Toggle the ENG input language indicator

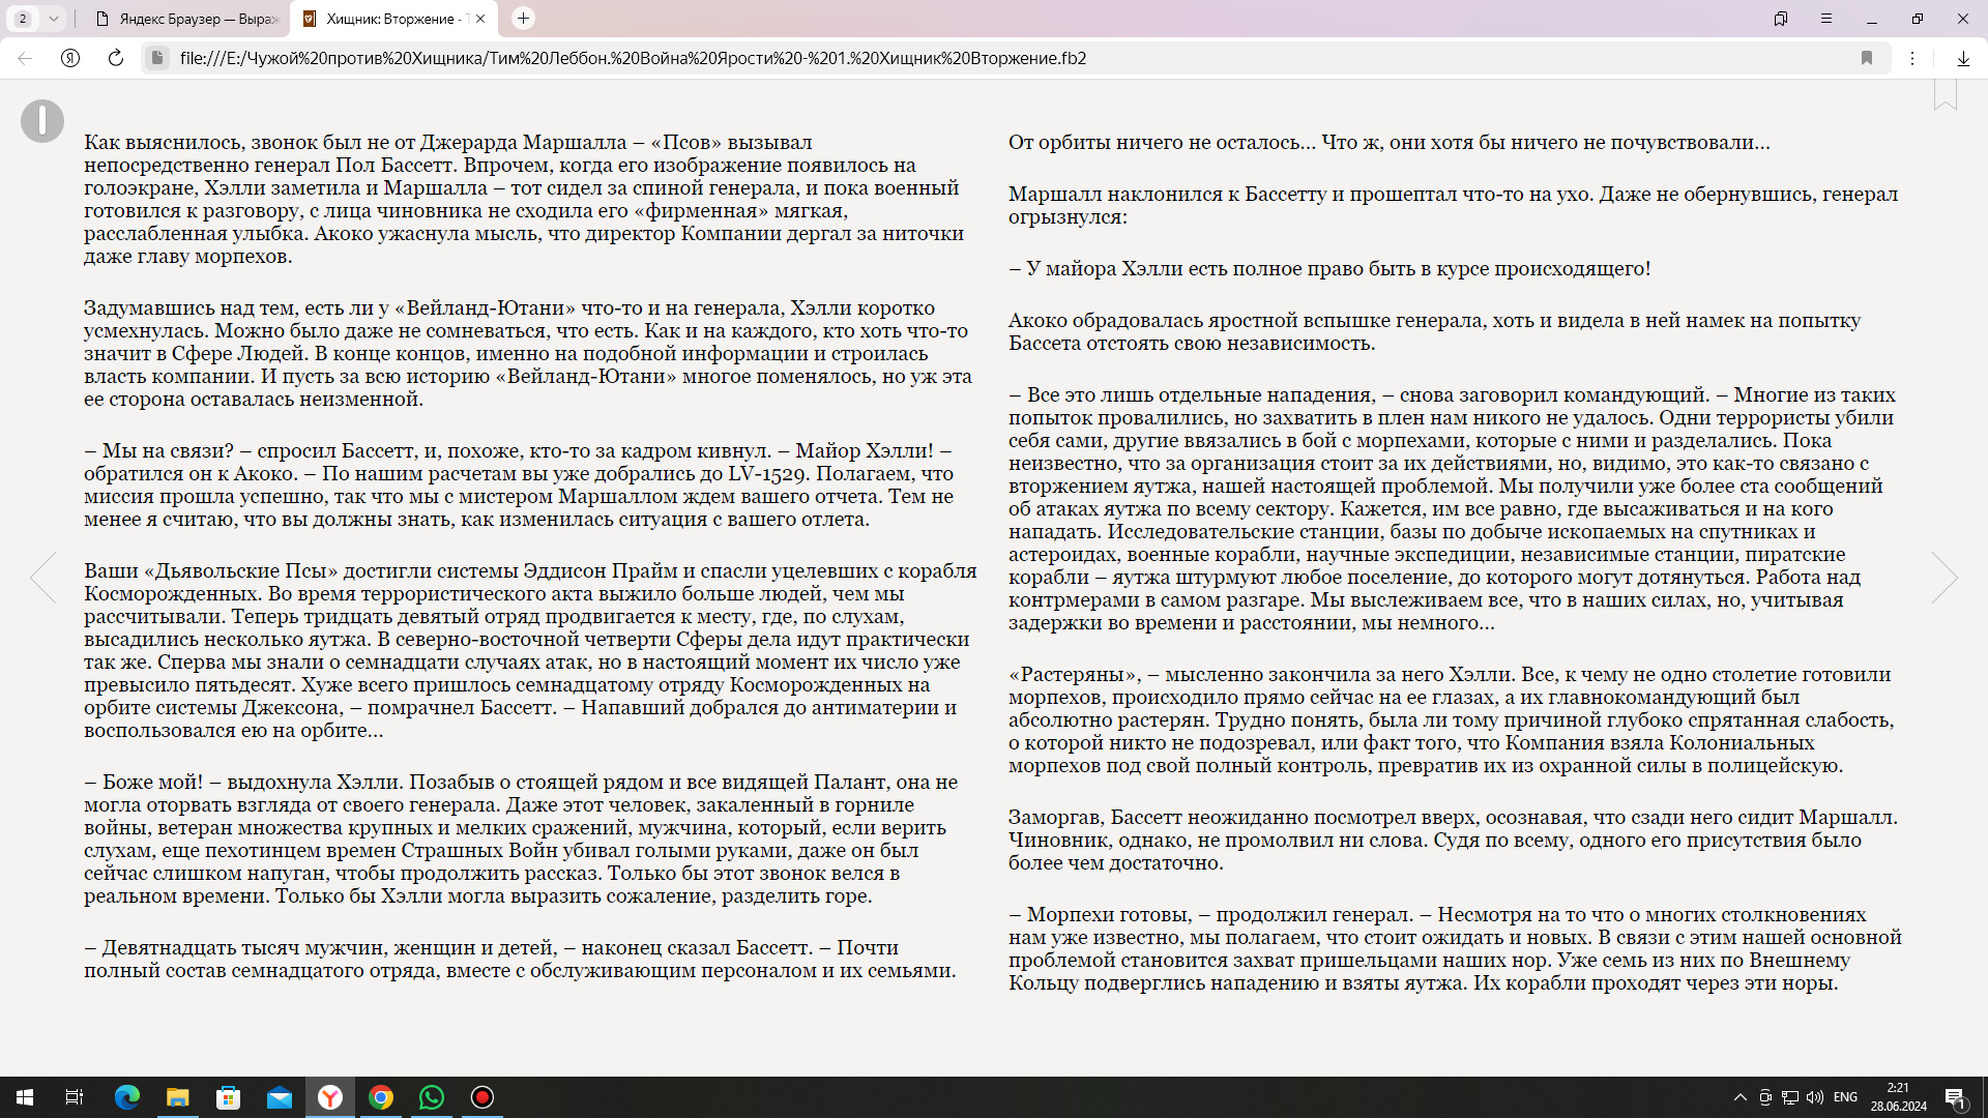pyautogui.click(x=1846, y=1097)
